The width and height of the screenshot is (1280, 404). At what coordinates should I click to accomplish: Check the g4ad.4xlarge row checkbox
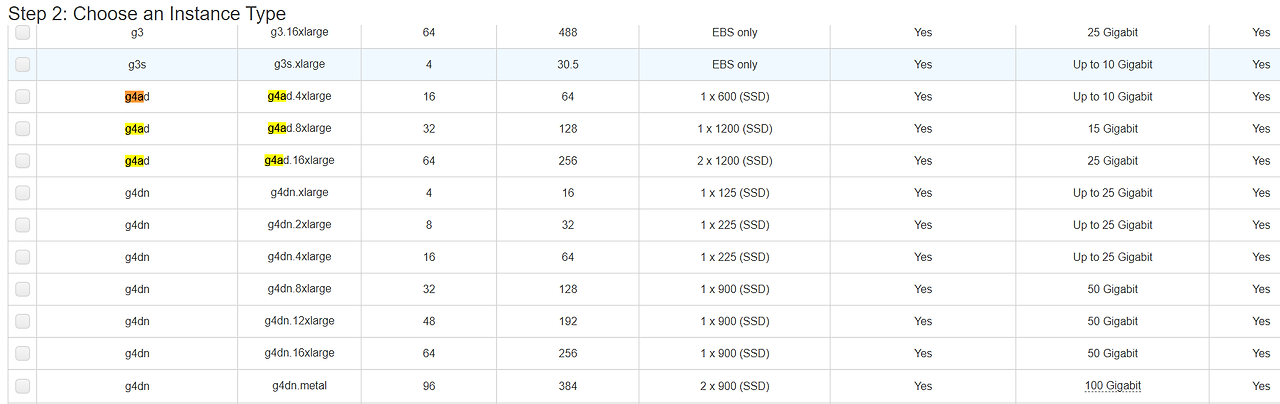point(22,96)
